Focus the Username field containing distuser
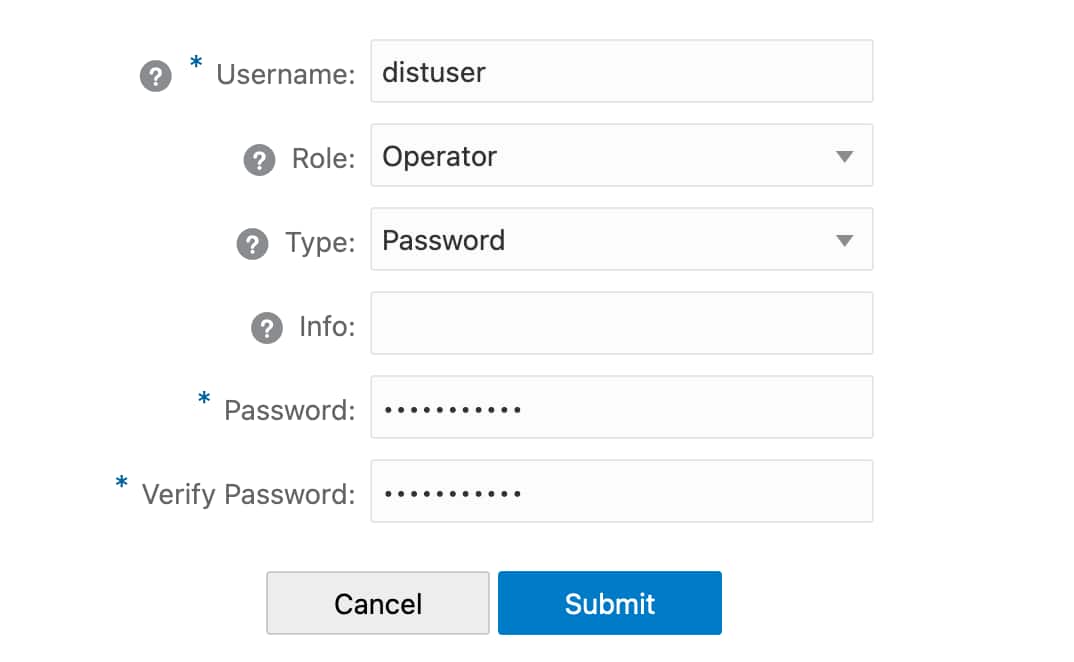The image size is (1074, 662). coord(620,71)
